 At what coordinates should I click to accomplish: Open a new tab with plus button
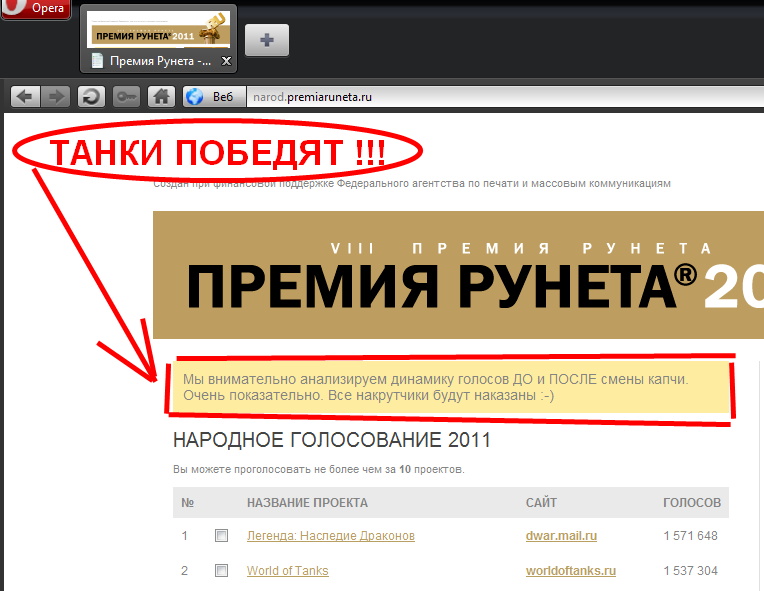[267, 40]
